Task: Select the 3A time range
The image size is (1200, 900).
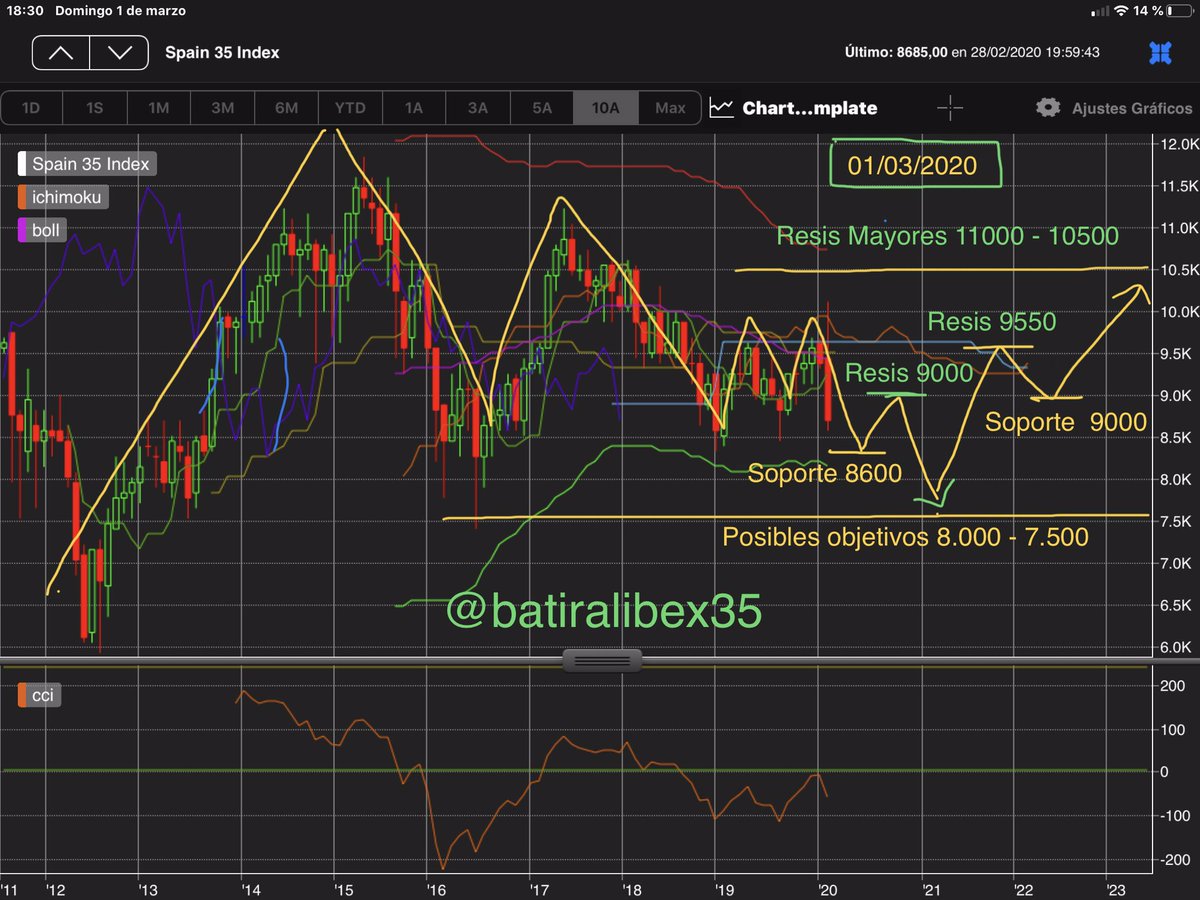Action: 478,108
